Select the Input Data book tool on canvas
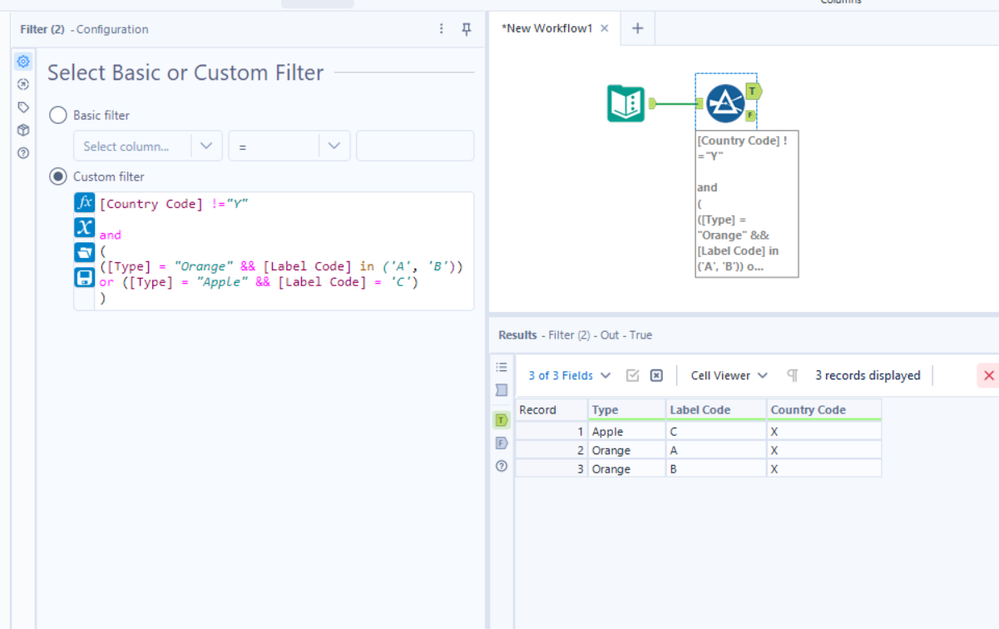Screen dimensions: 999x629 [626, 103]
